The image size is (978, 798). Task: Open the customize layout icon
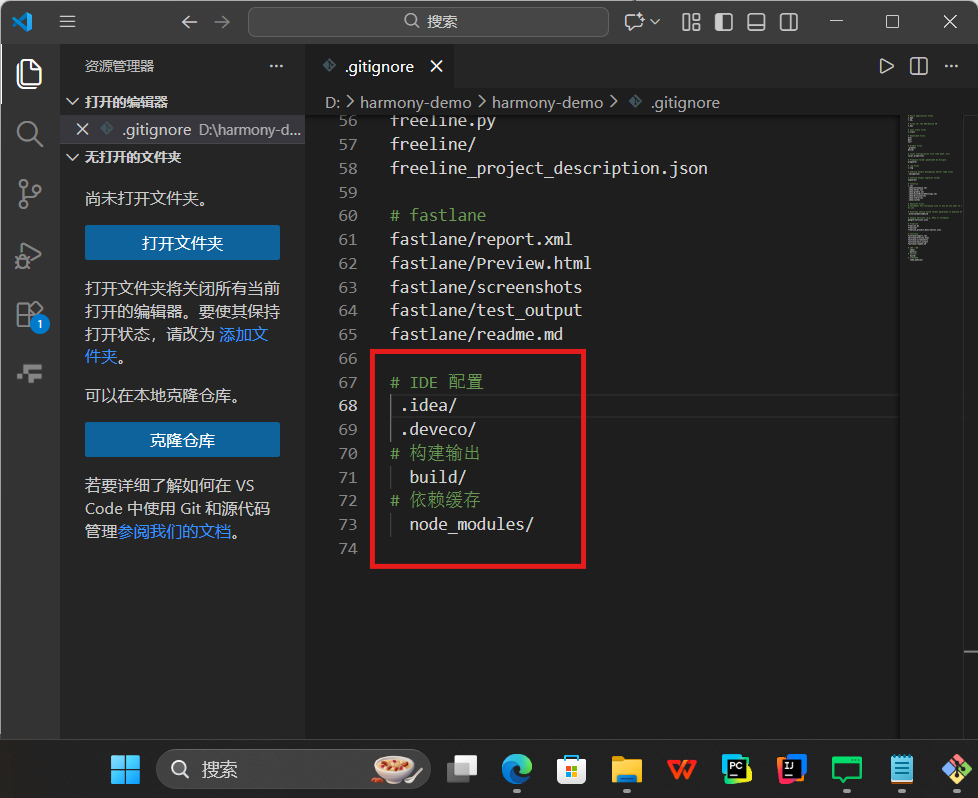691,22
